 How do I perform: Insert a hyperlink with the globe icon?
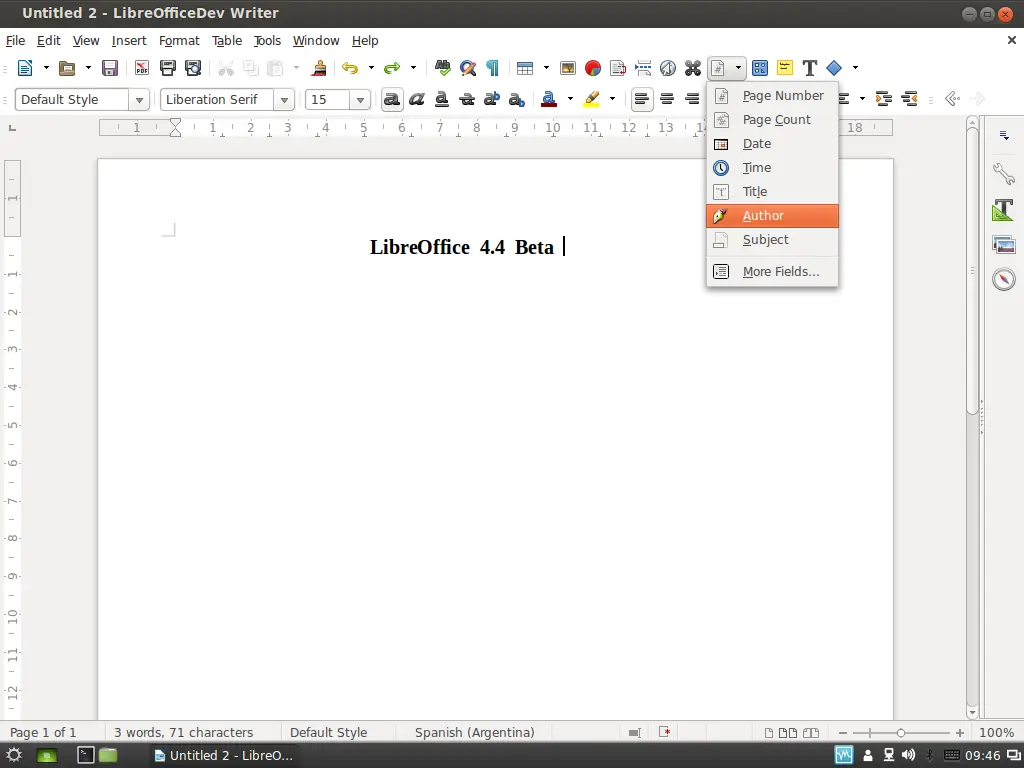pyautogui.click(x=667, y=68)
